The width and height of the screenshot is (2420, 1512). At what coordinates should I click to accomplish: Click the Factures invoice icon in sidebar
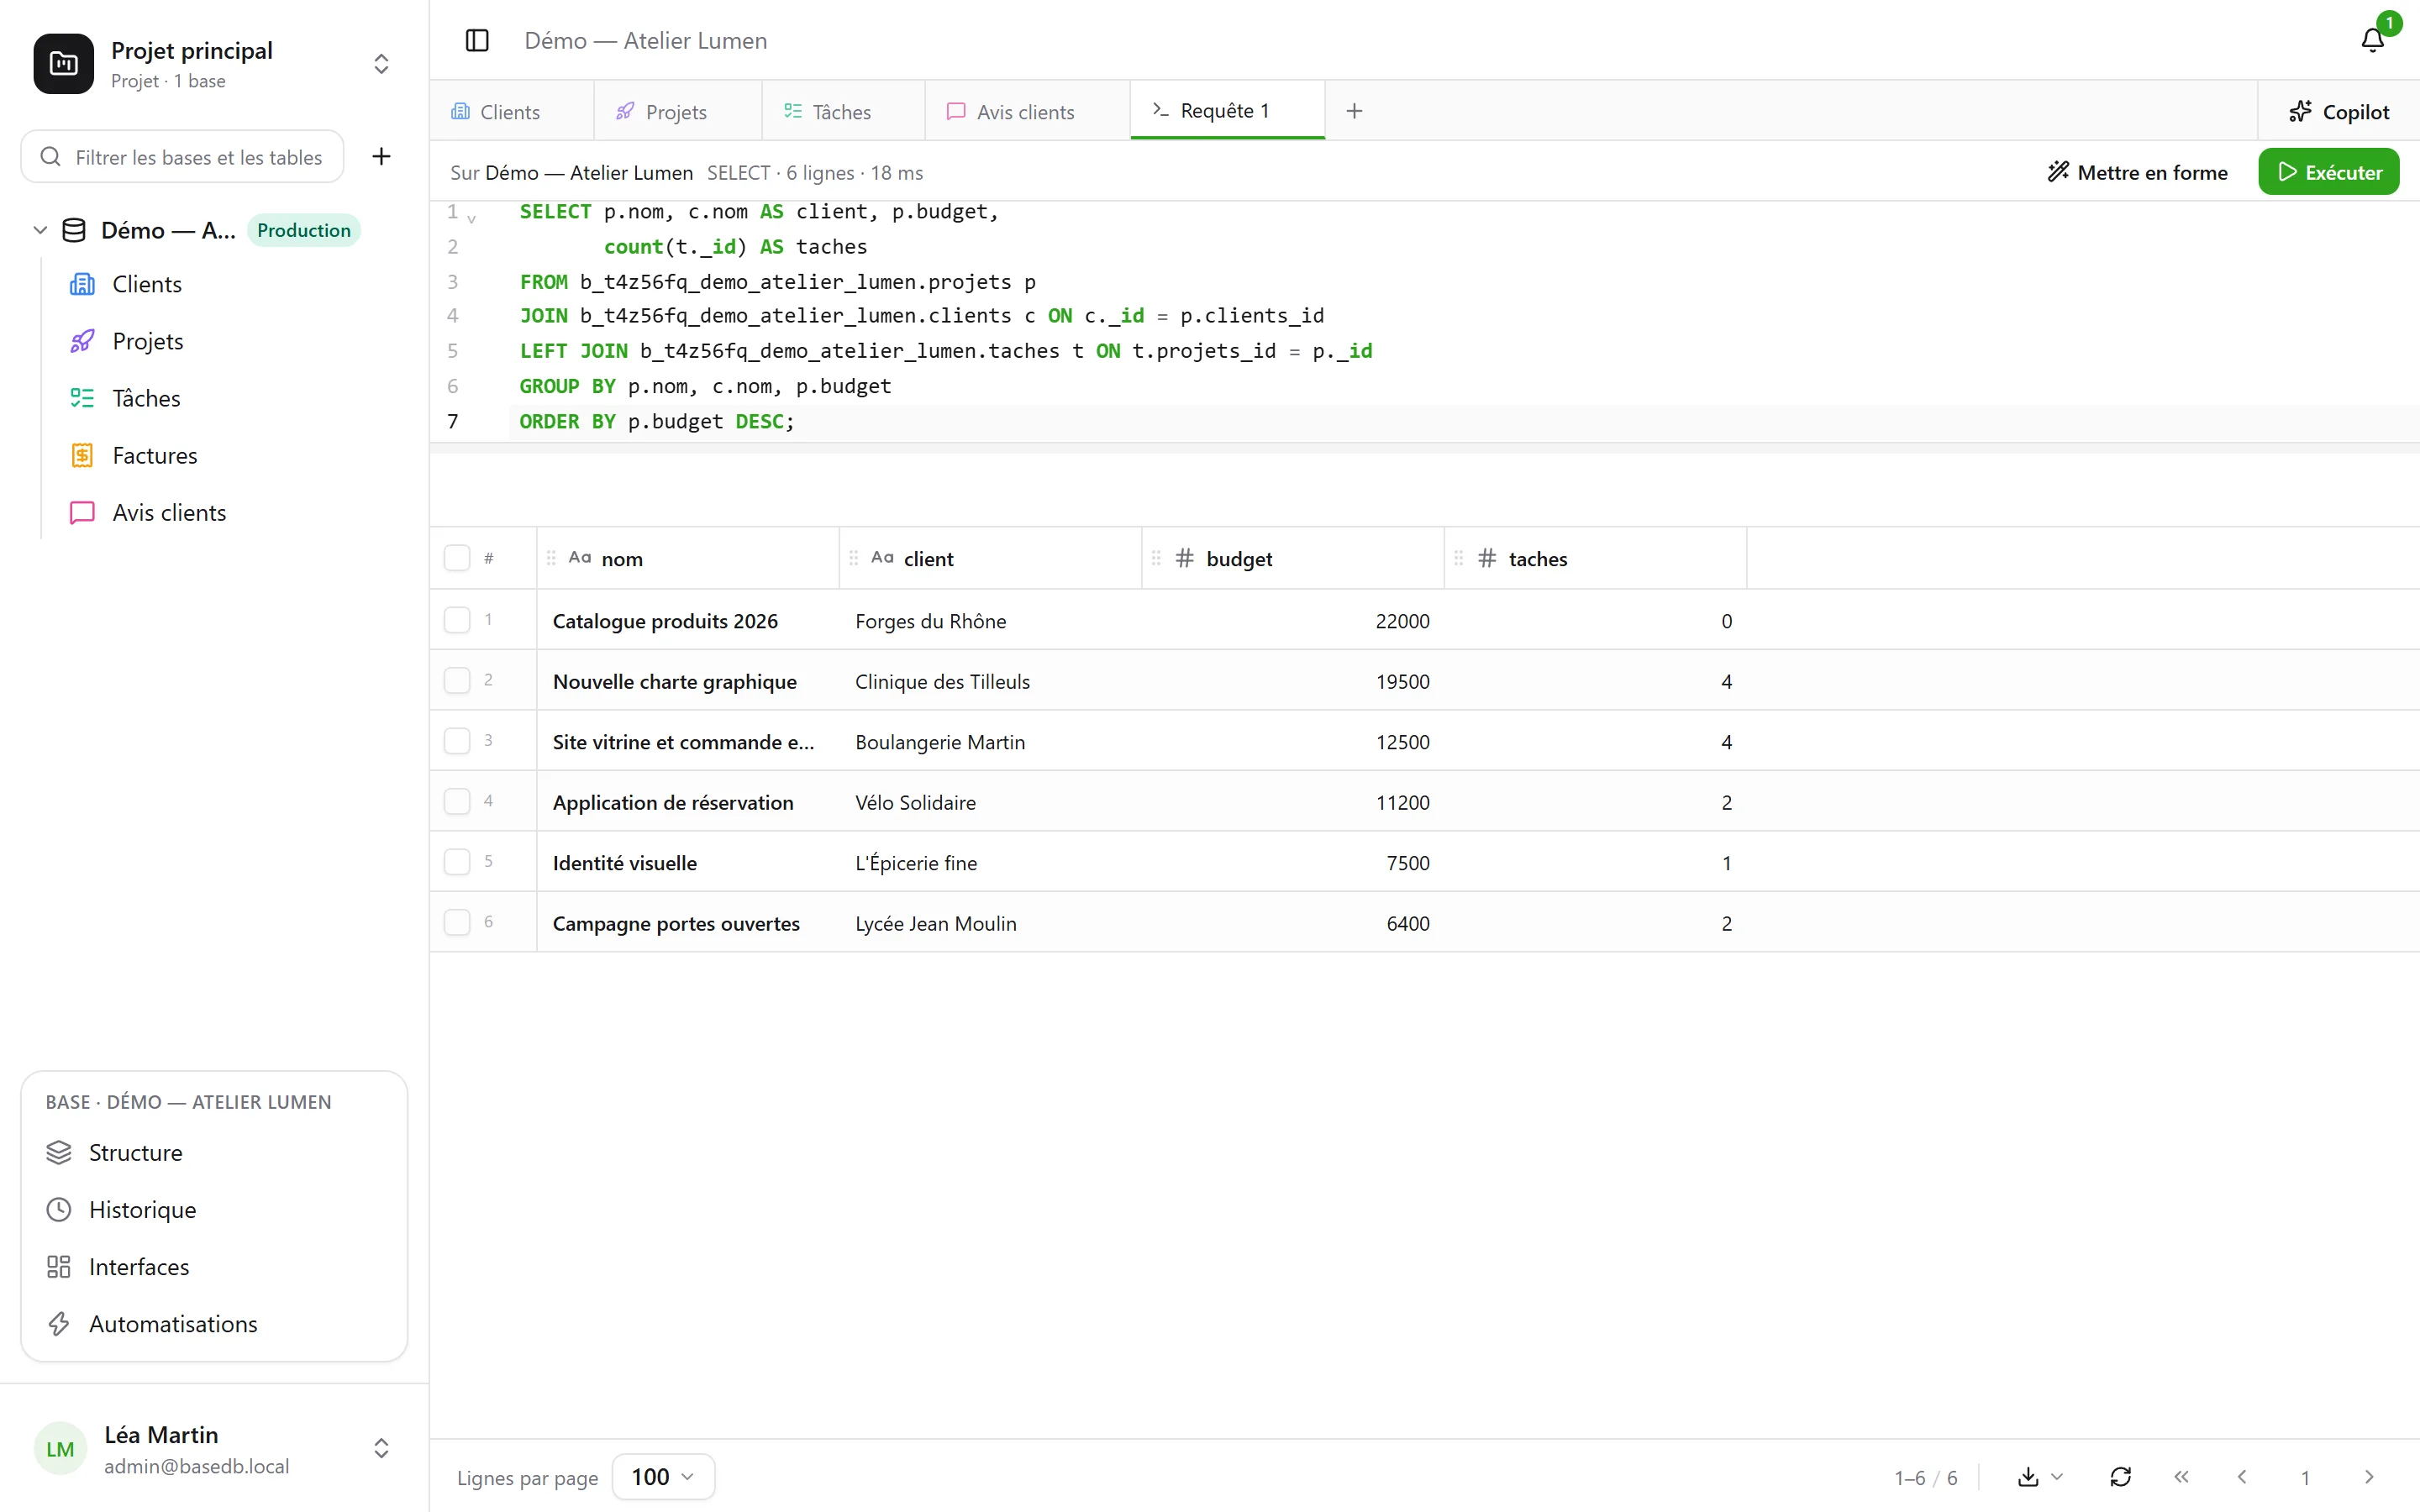point(82,455)
